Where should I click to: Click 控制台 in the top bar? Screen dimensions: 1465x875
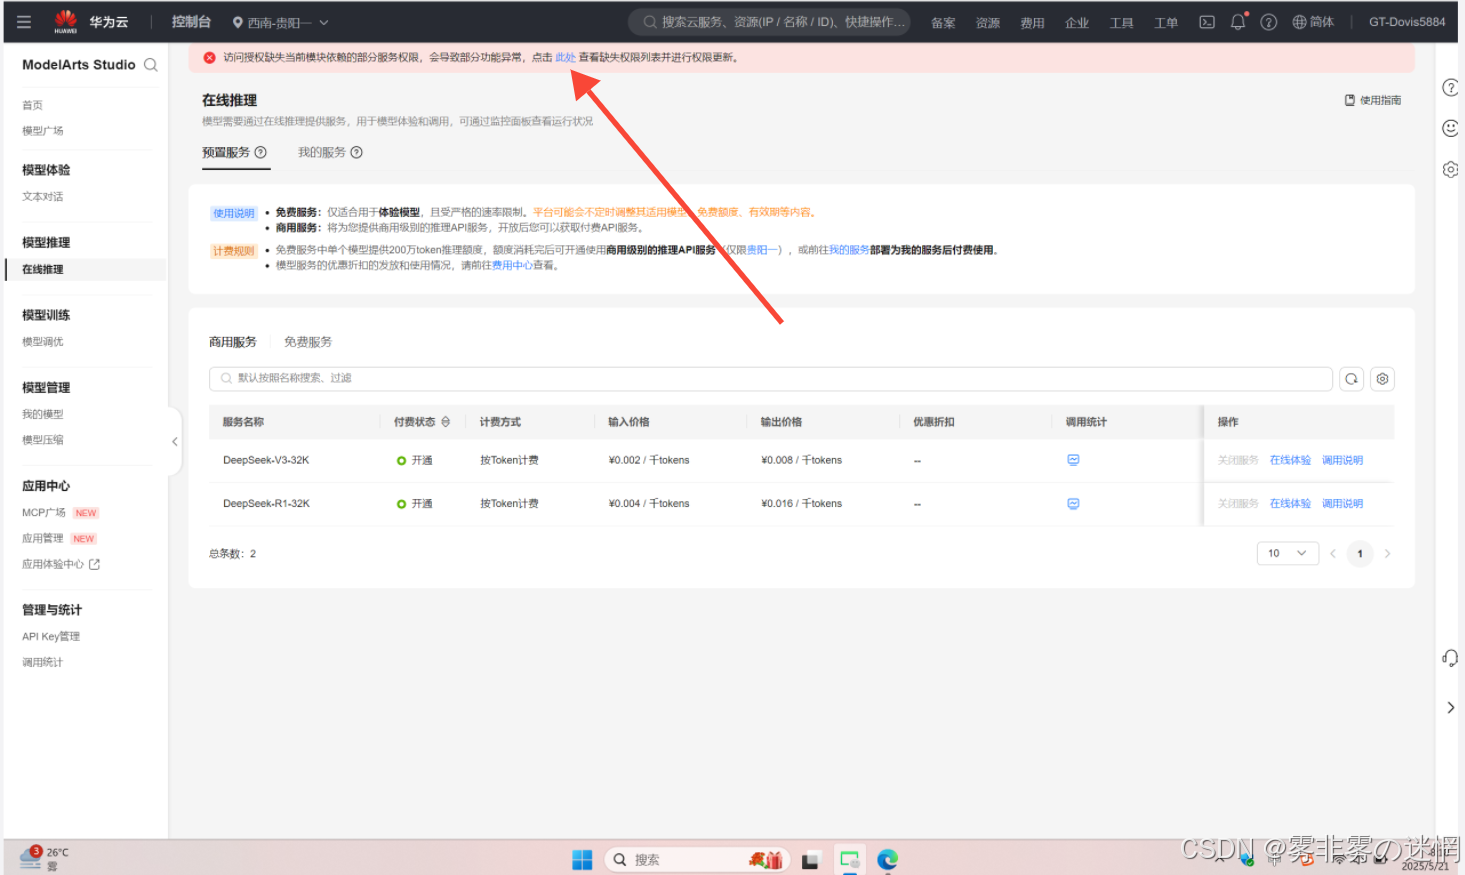(191, 22)
